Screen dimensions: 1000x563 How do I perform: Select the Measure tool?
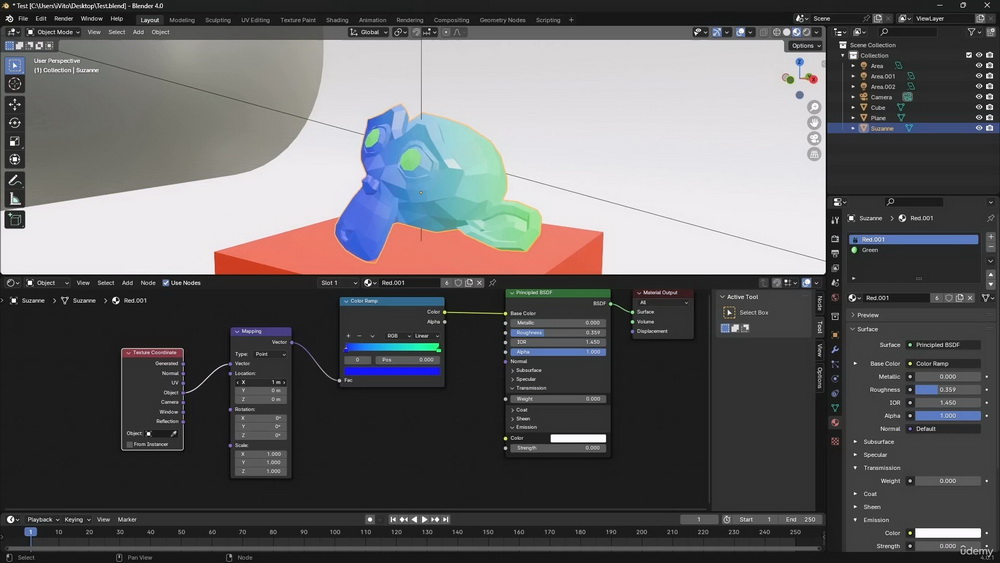coord(15,199)
